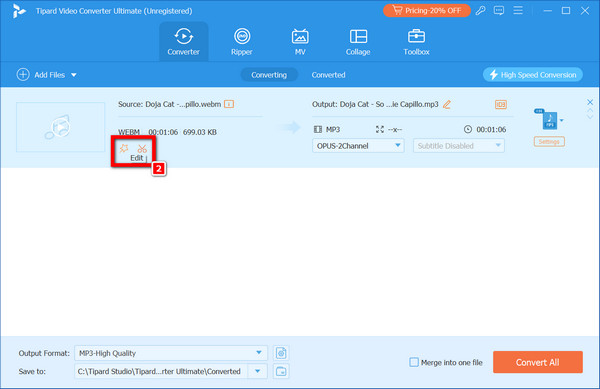The height and width of the screenshot is (389, 600).
Task: Remove the file from the list
Action: coord(590,102)
